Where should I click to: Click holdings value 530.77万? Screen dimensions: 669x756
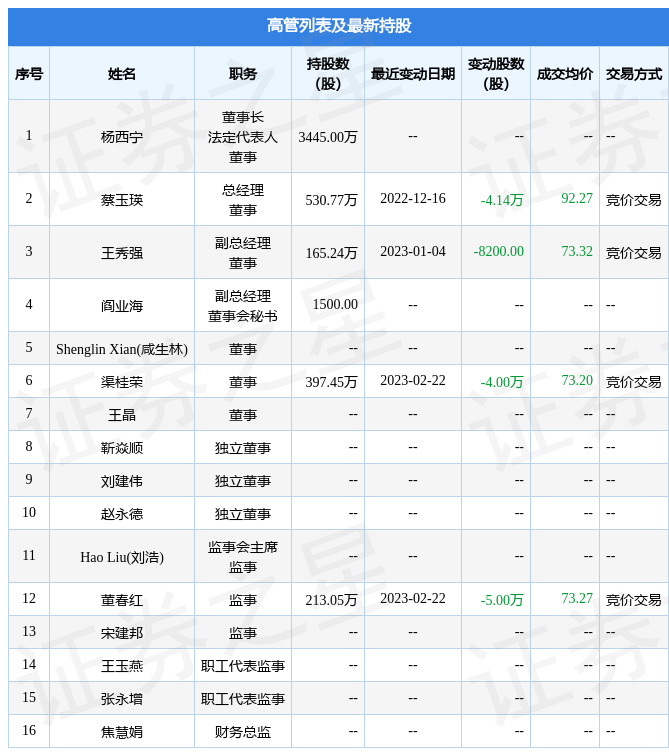331,200
